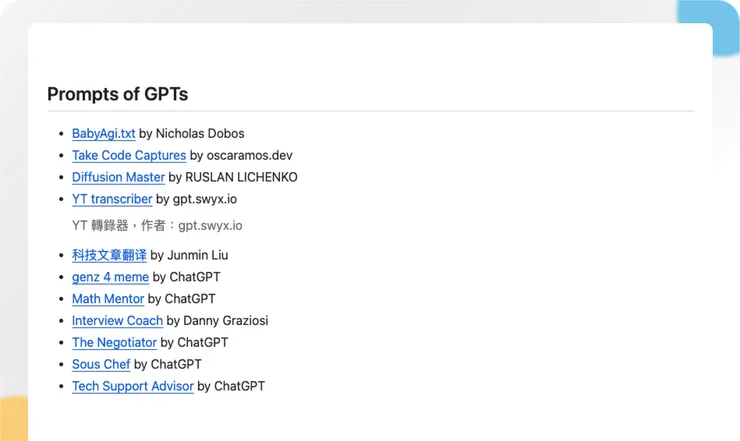Click the translation line 'YT 轉錄器，作者：gpt.swyx.io'
This screenshot has width=740, height=441.
click(x=157, y=226)
